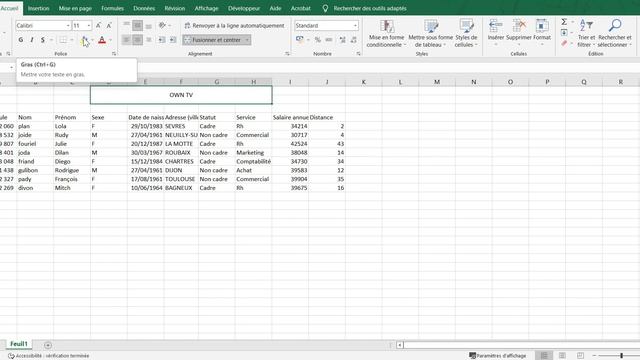The width and height of the screenshot is (640, 360).
Task: Toggle middle vertical alignment
Action: pos(138,25)
